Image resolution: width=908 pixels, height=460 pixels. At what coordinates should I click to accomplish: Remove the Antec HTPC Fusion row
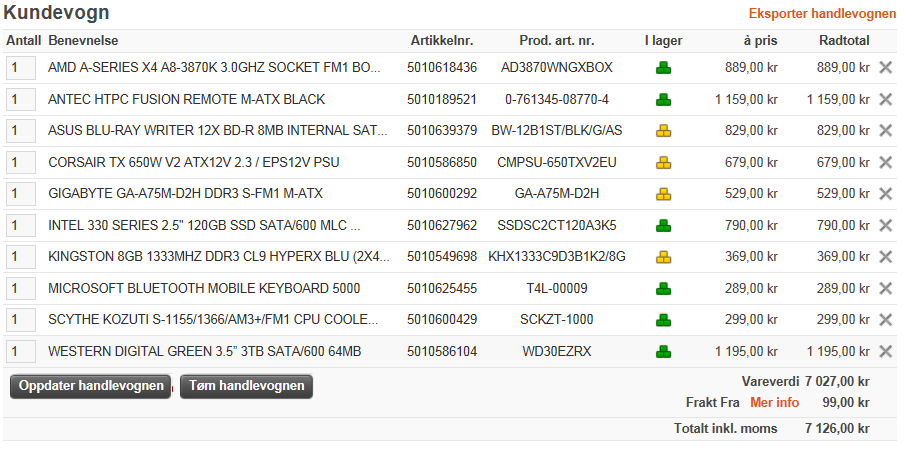coord(885,100)
